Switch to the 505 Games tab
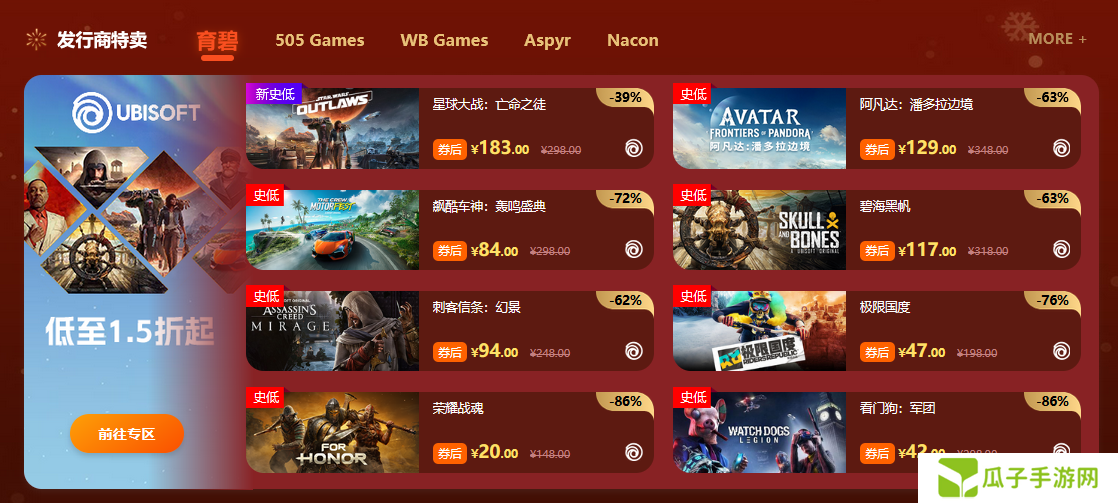 [319, 41]
